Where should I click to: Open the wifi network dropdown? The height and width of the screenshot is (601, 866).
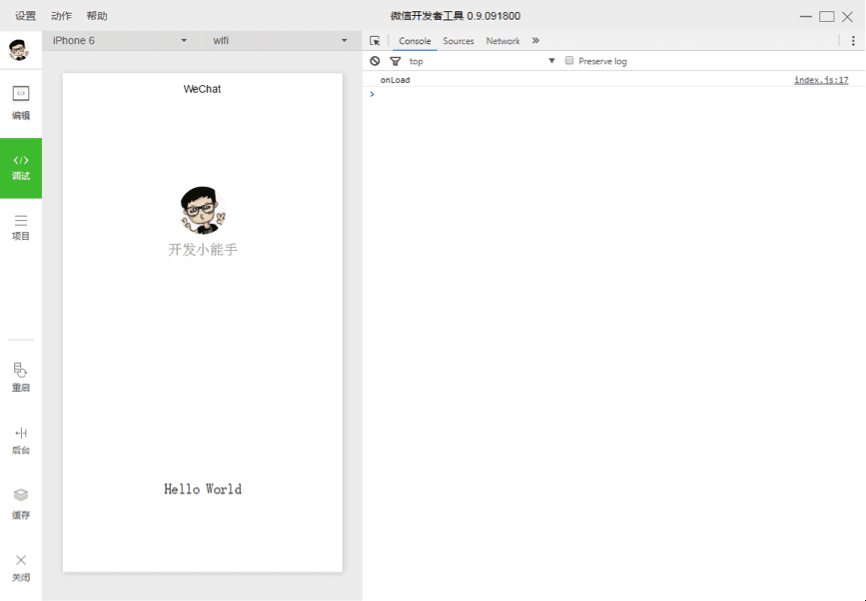[x=279, y=41]
